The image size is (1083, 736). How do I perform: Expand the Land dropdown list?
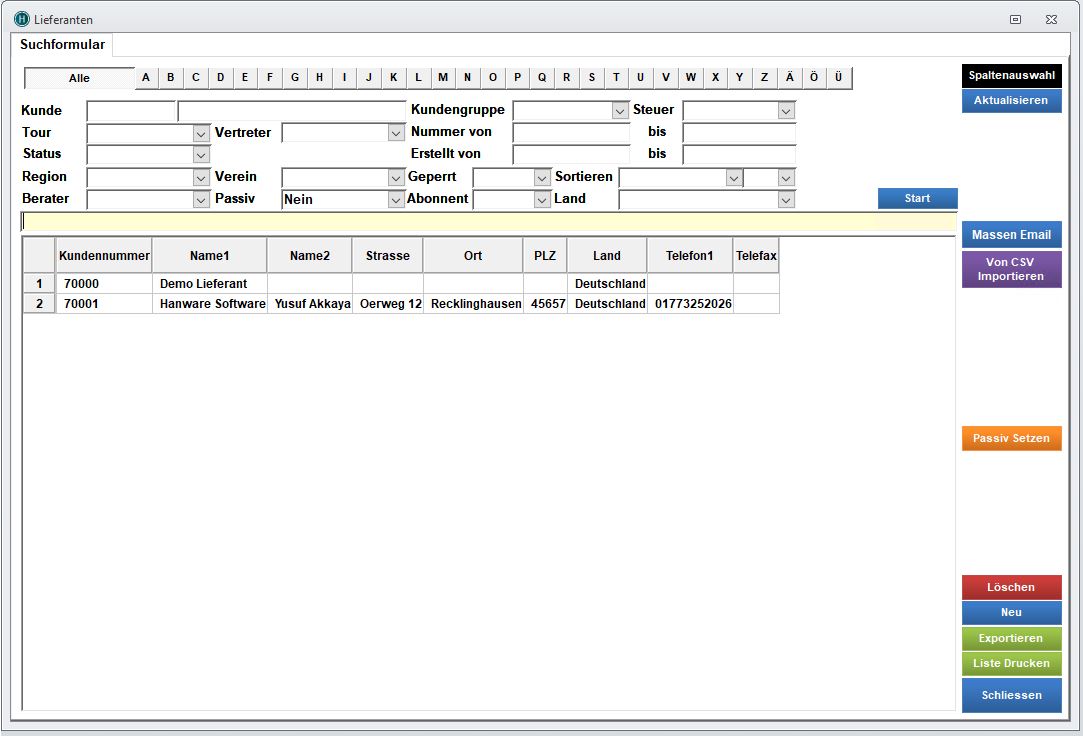pos(786,200)
